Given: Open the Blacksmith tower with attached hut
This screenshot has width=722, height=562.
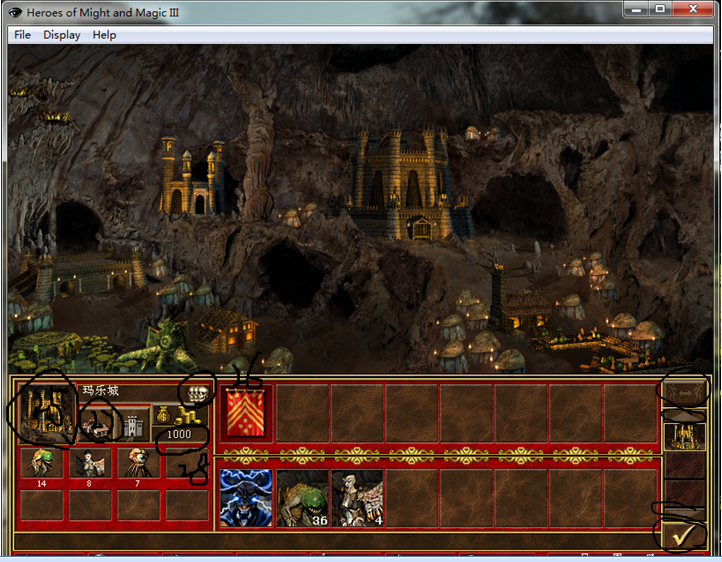Looking at the screenshot, I should pos(518,299).
